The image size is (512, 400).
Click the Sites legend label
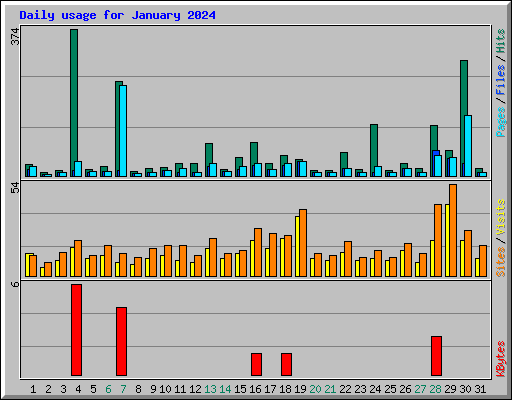[501, 262]
